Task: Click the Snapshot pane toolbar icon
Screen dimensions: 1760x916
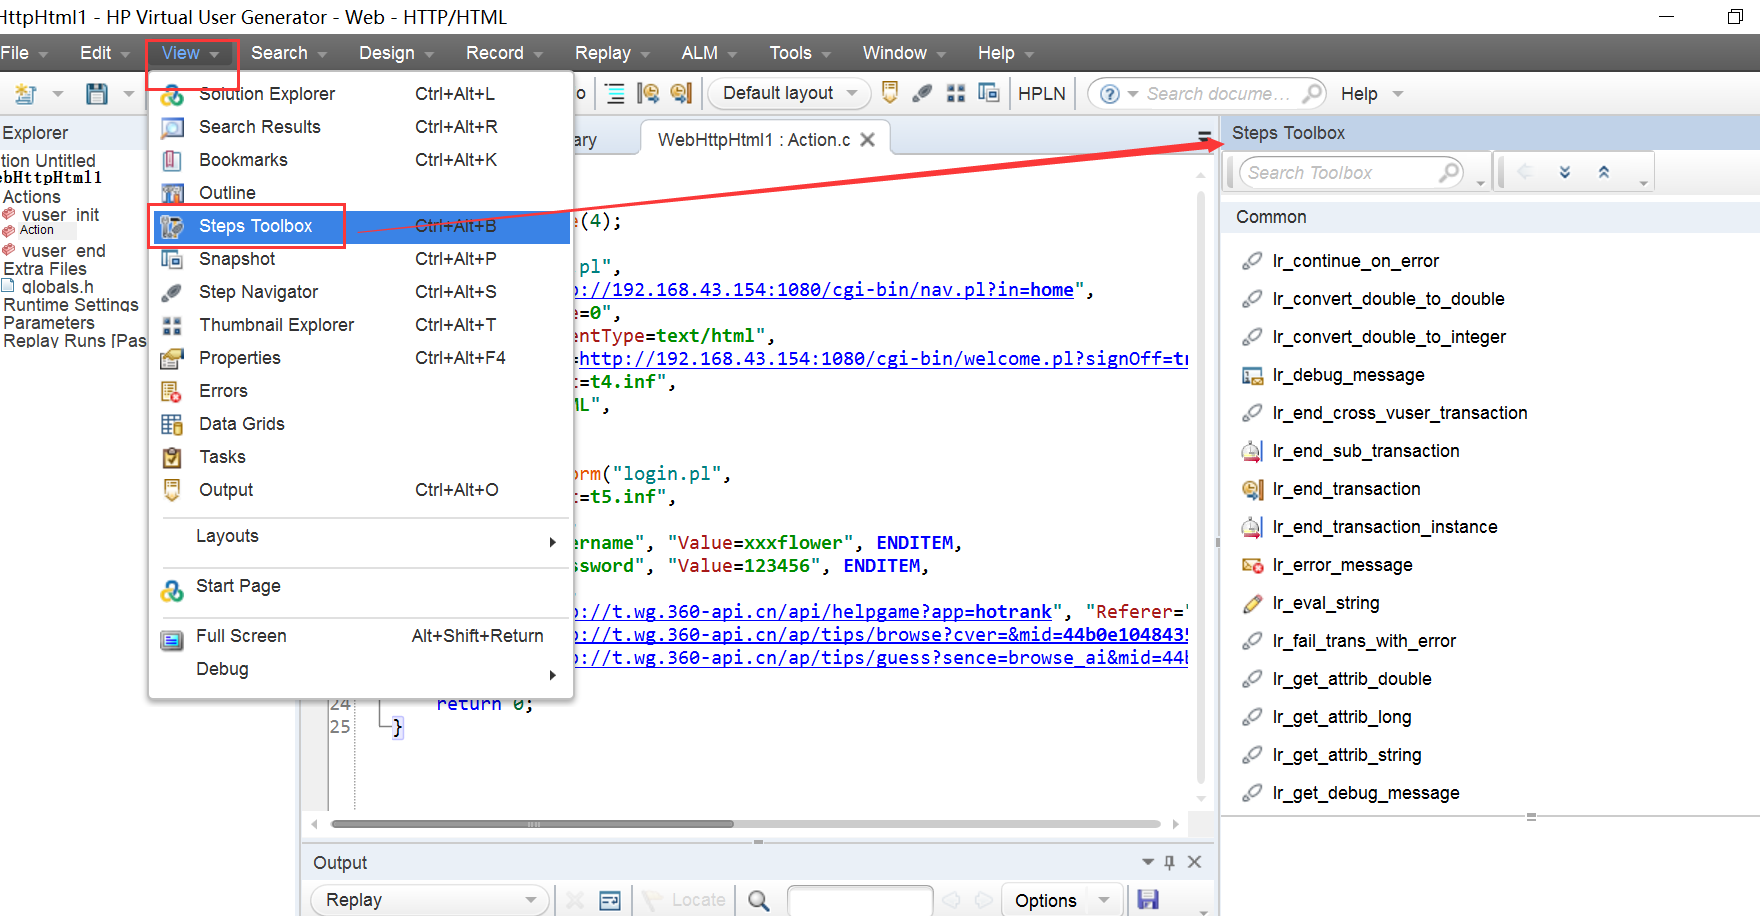Action: coord(989,93)
